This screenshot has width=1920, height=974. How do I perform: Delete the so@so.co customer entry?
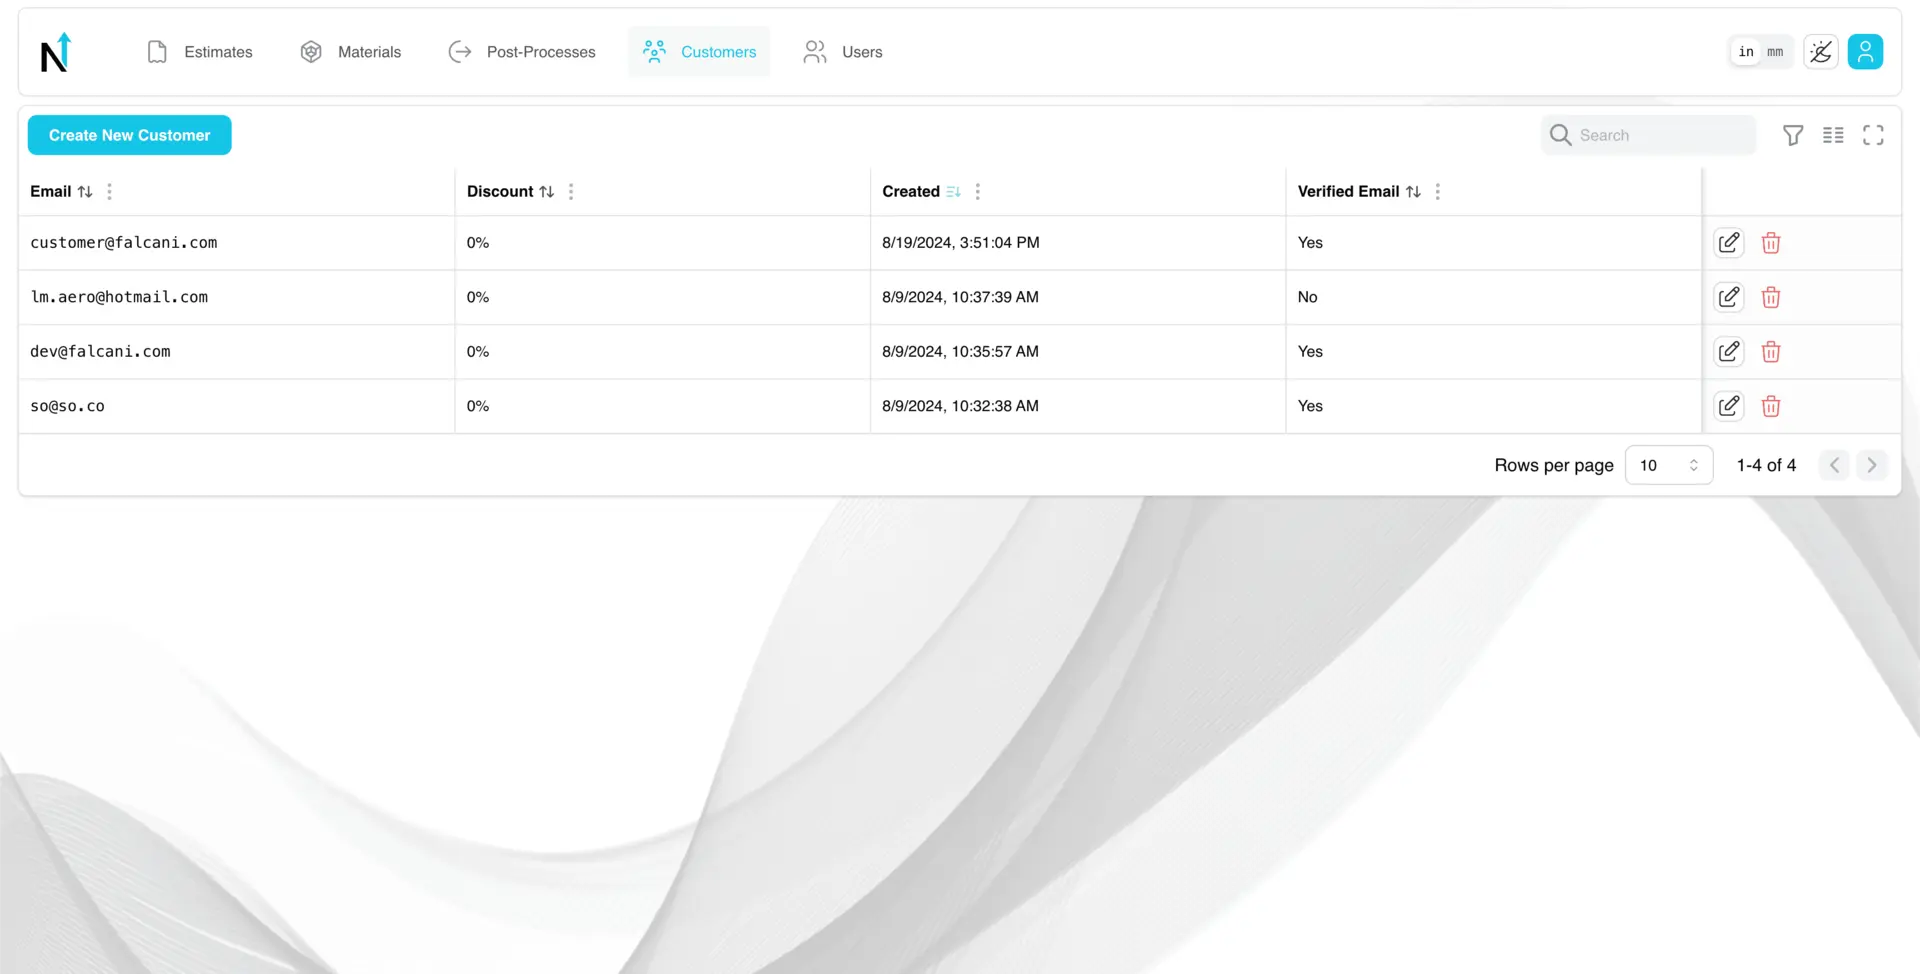(1771, 406)
